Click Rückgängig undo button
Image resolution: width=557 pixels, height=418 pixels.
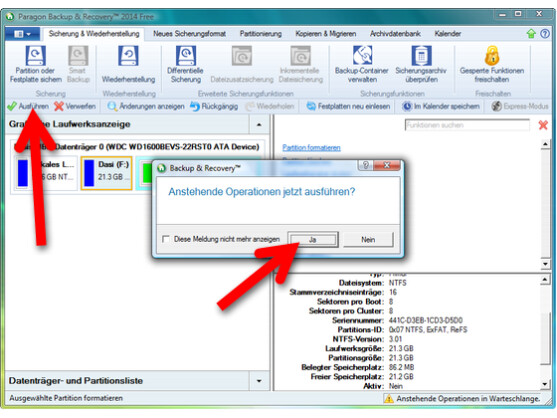pyautogui.click(x=214, y=106)
